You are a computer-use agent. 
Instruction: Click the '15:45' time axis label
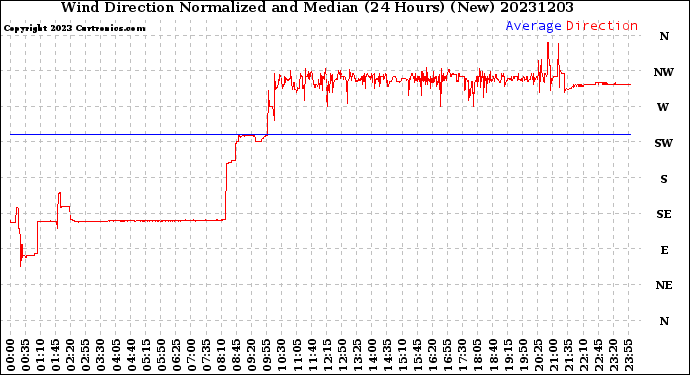(x=417, y=355)
